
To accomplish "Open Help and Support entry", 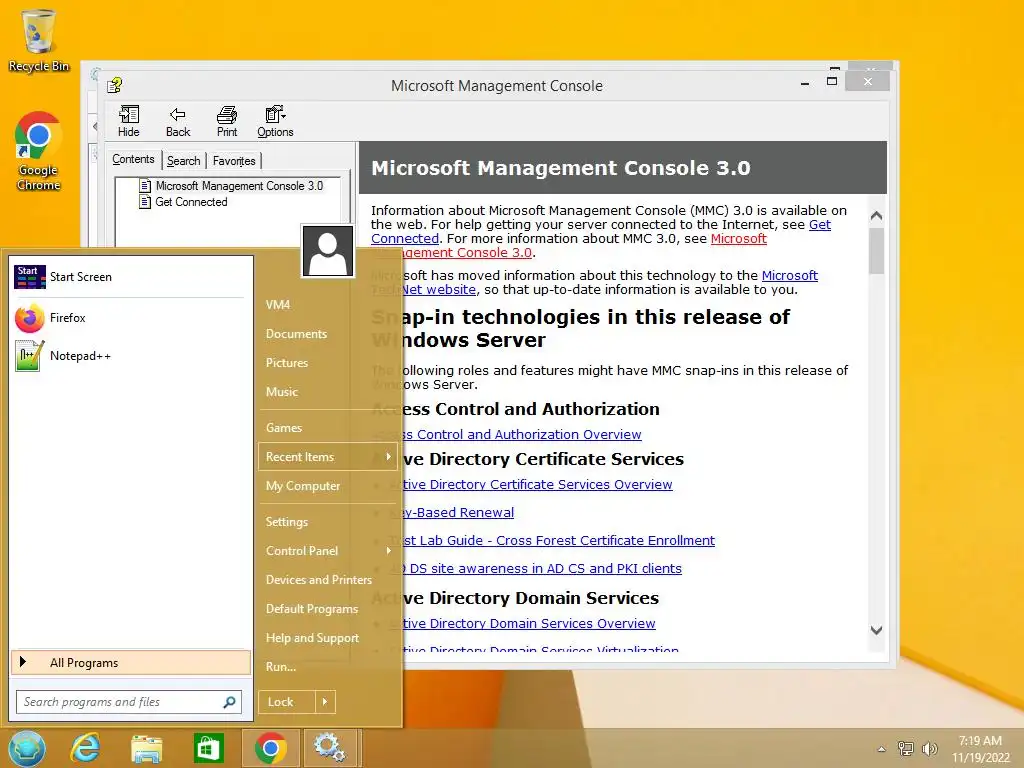I will pos(312,638).
